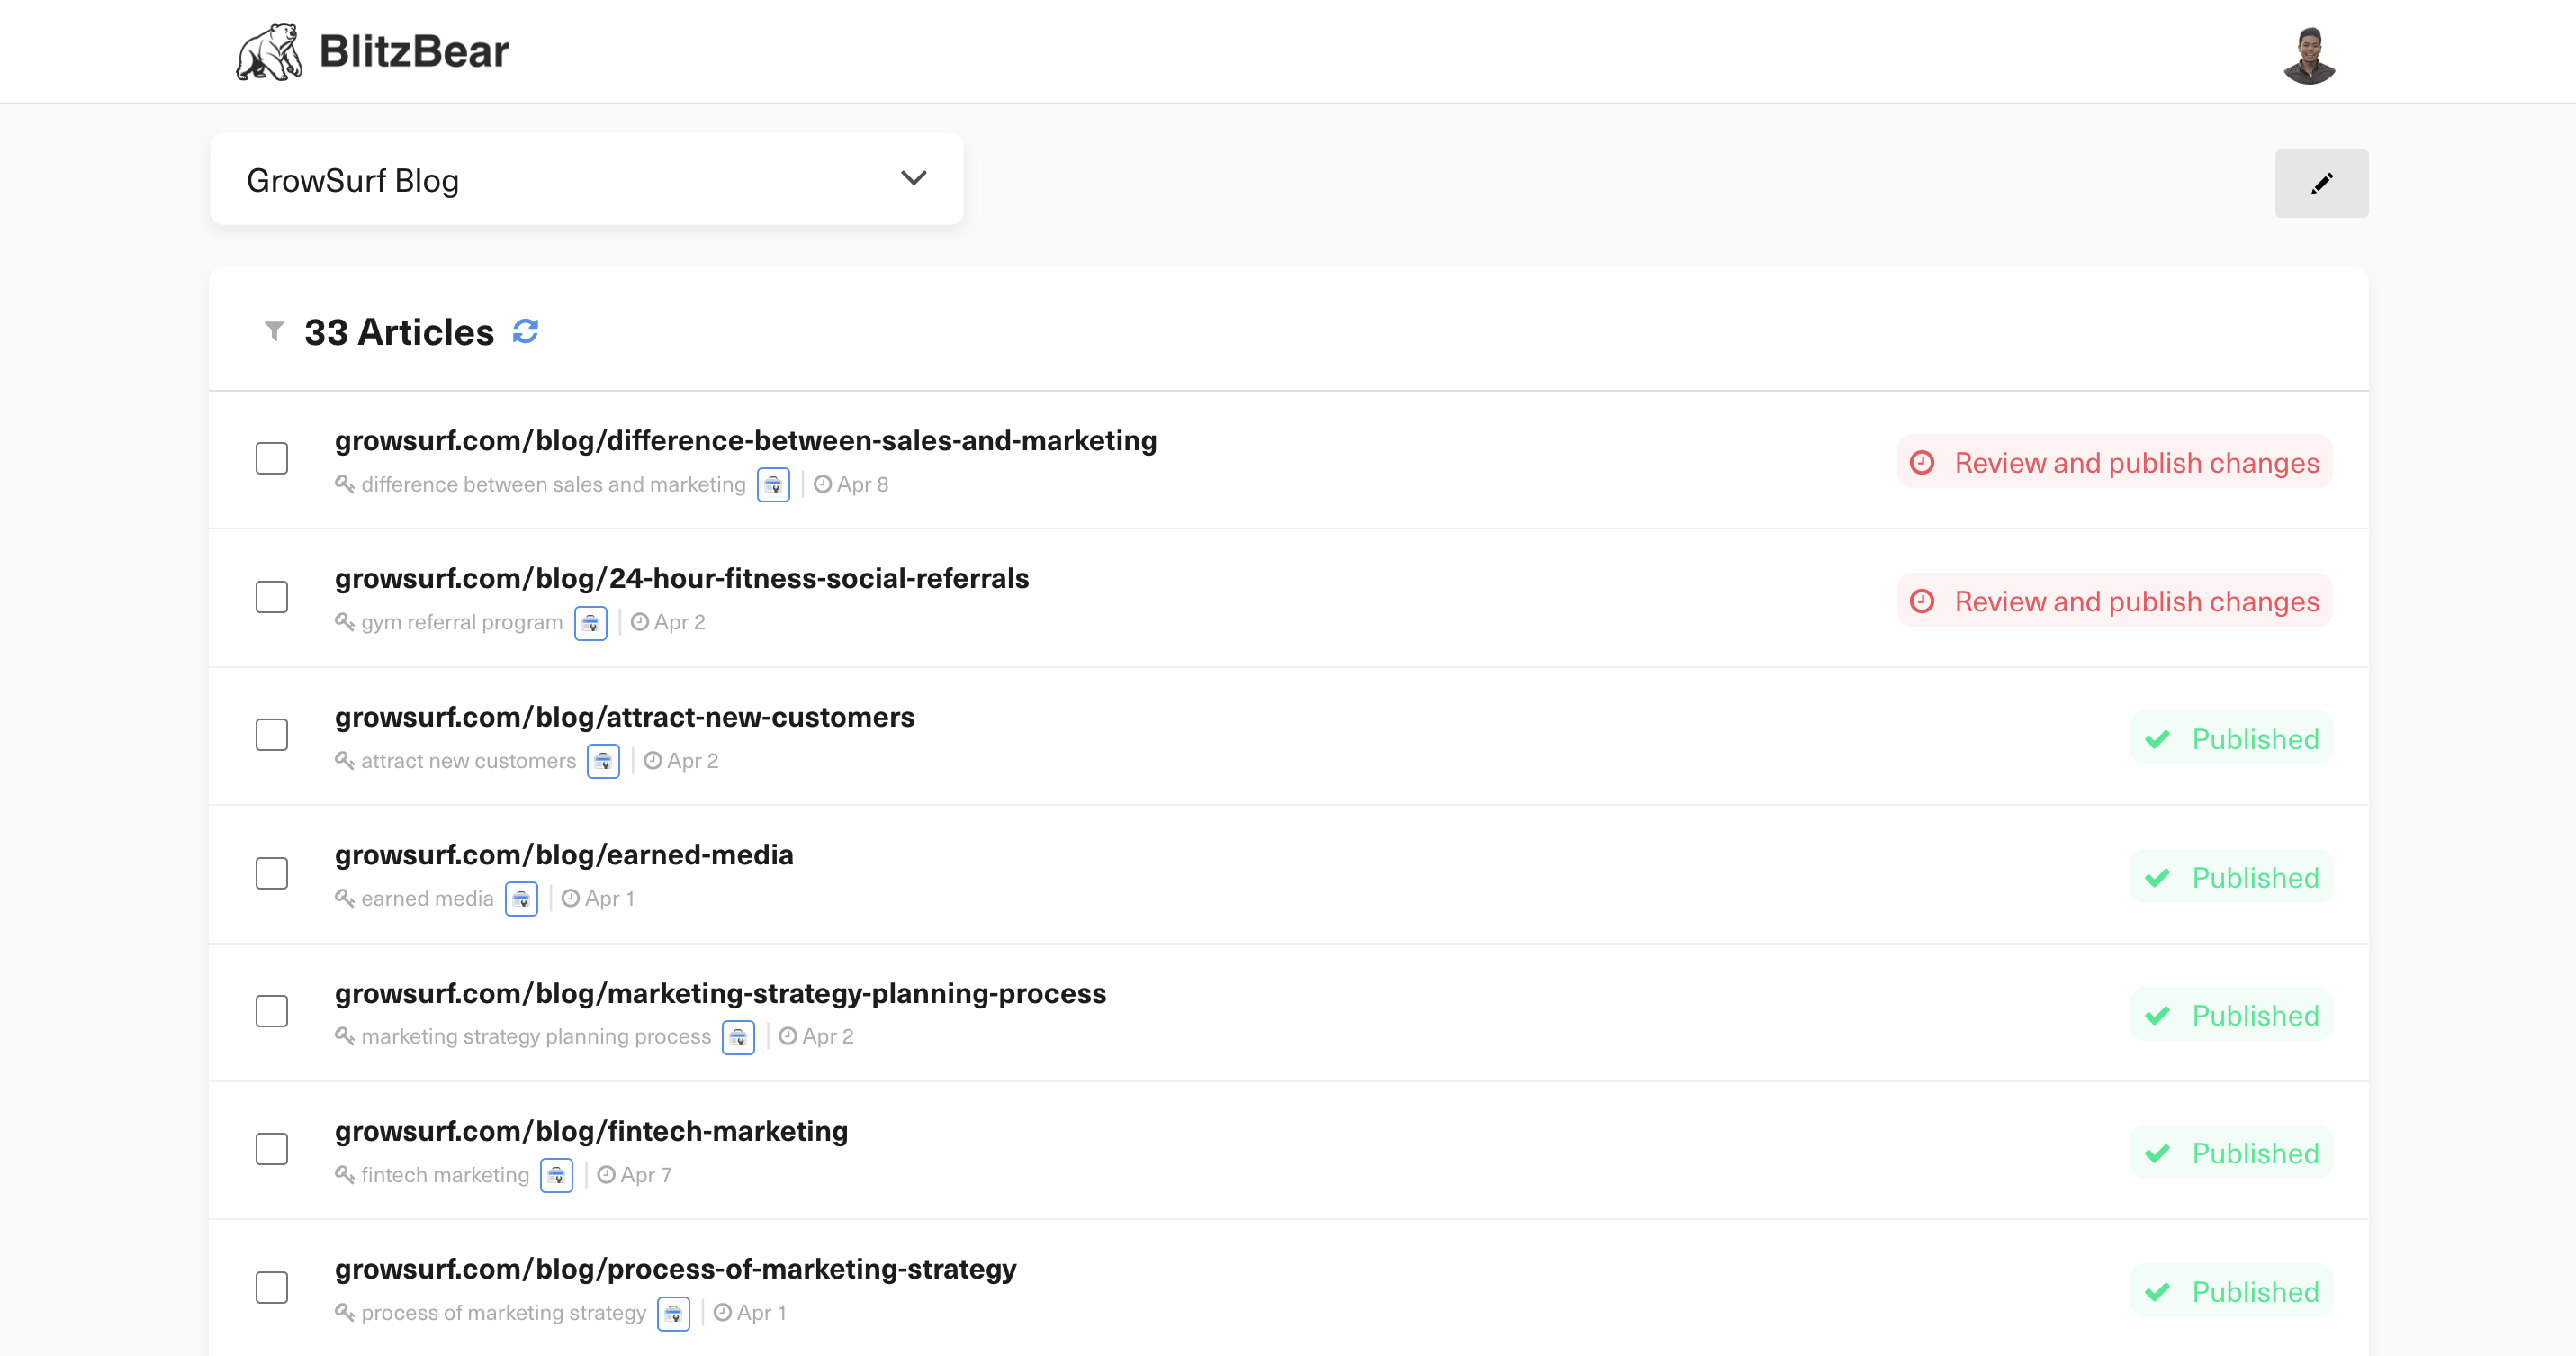
Task: Click blue badge icon after 'process of marketing strategy'
Action: pos(673,1313)
